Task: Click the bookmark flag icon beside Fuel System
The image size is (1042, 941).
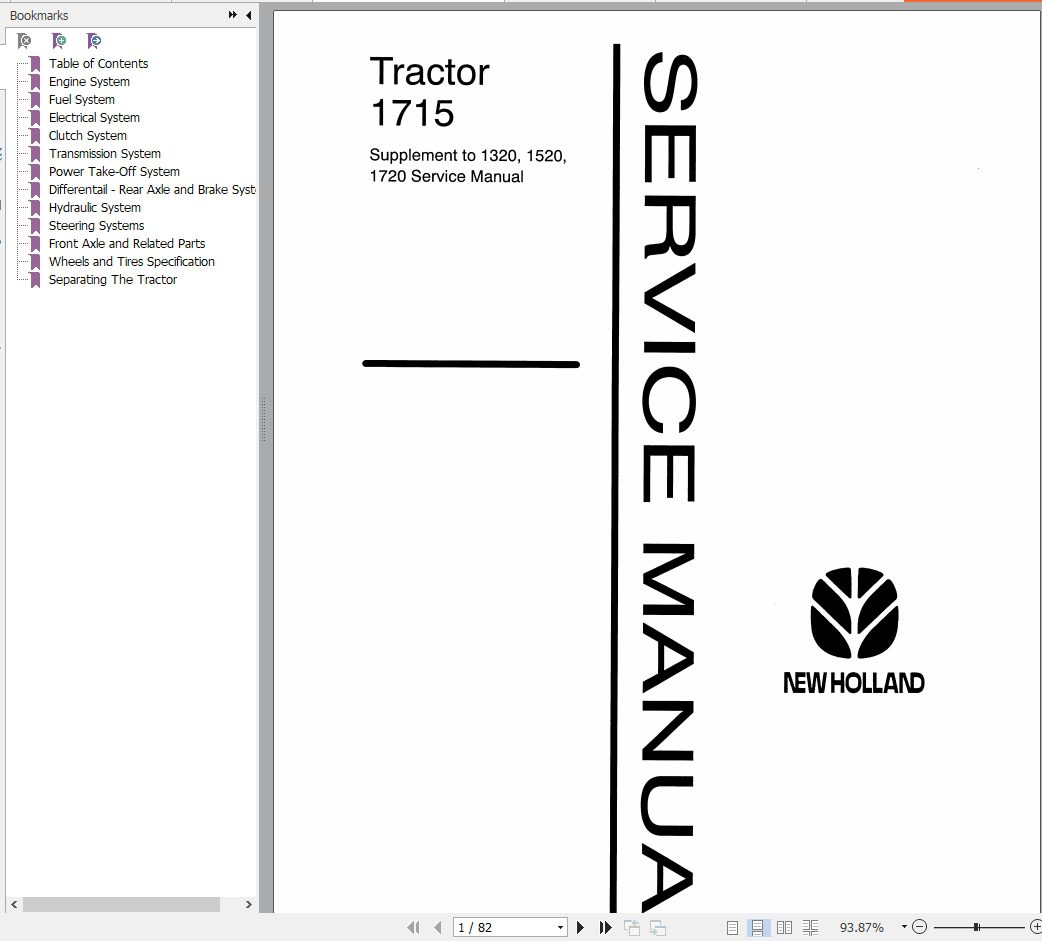Action: pyautogui.click(x=35, y=100)
